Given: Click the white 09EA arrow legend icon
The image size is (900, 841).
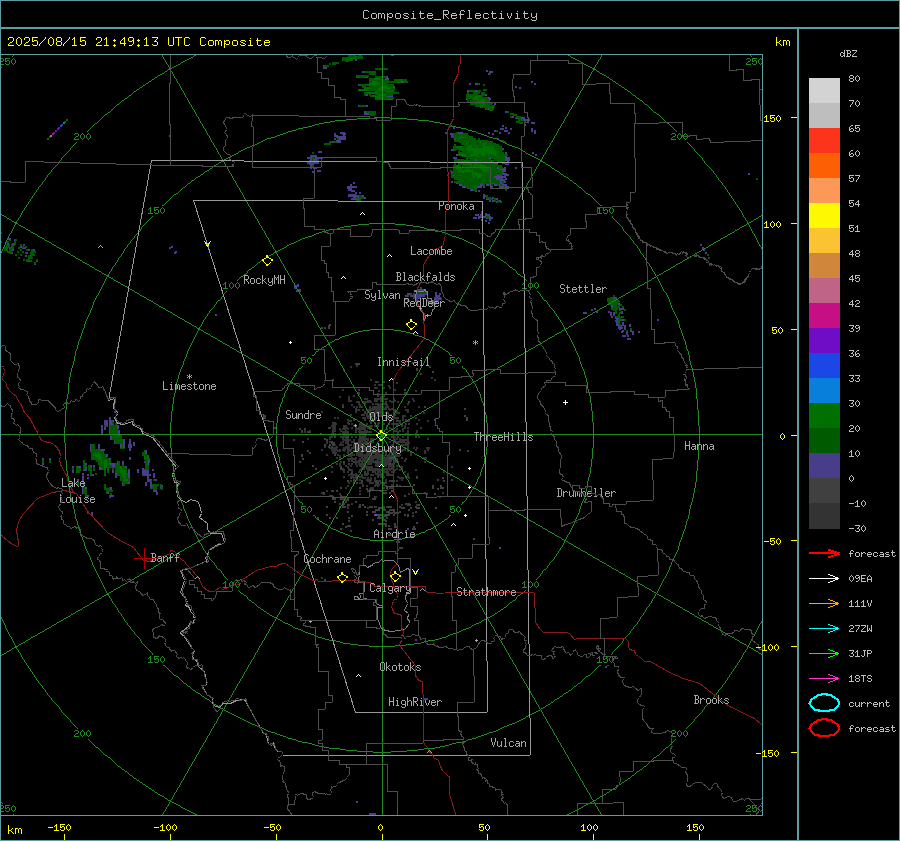Looking at the screenshot, I should [x=824, y=578].
